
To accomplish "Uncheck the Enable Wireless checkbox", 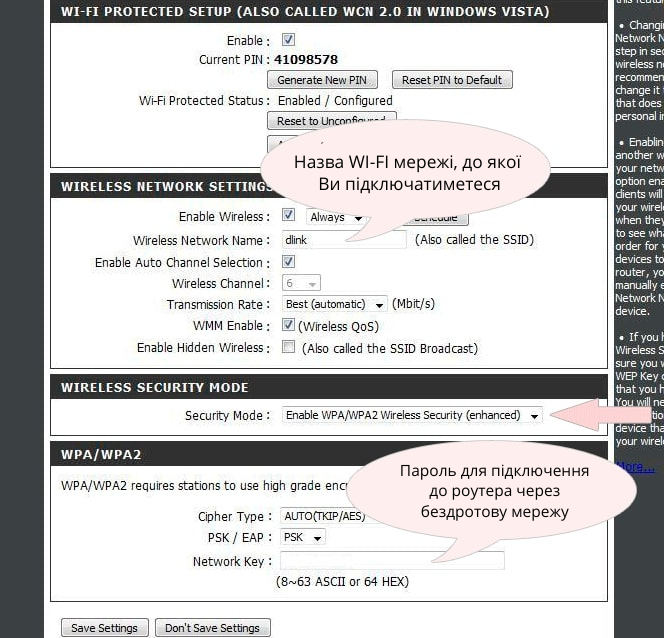I will tap(289, 216).
